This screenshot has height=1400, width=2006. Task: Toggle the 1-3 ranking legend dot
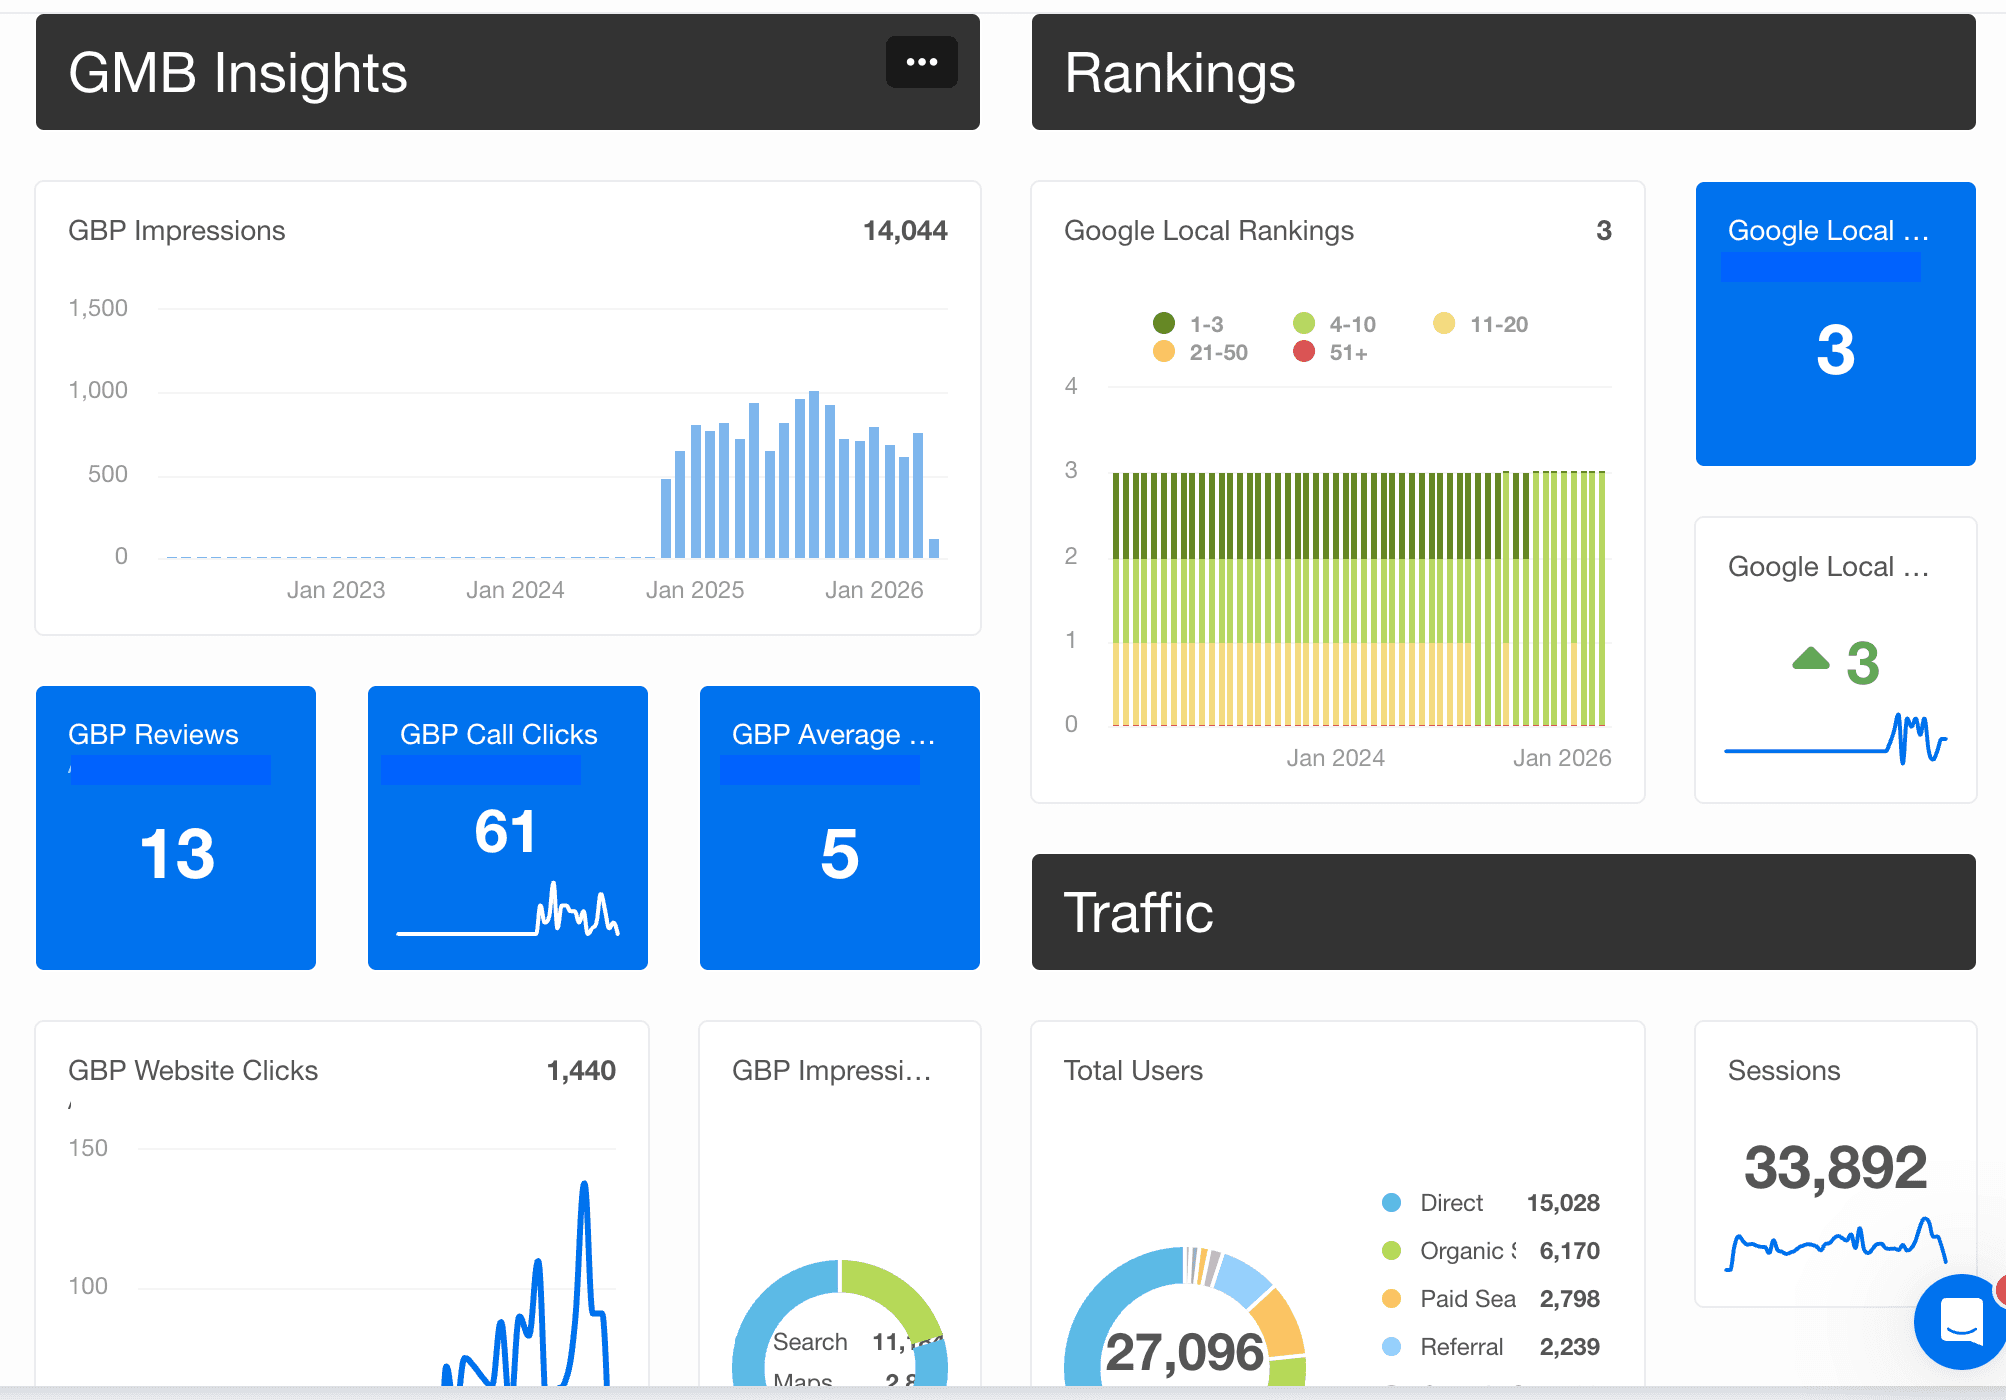pos(1164,323)
